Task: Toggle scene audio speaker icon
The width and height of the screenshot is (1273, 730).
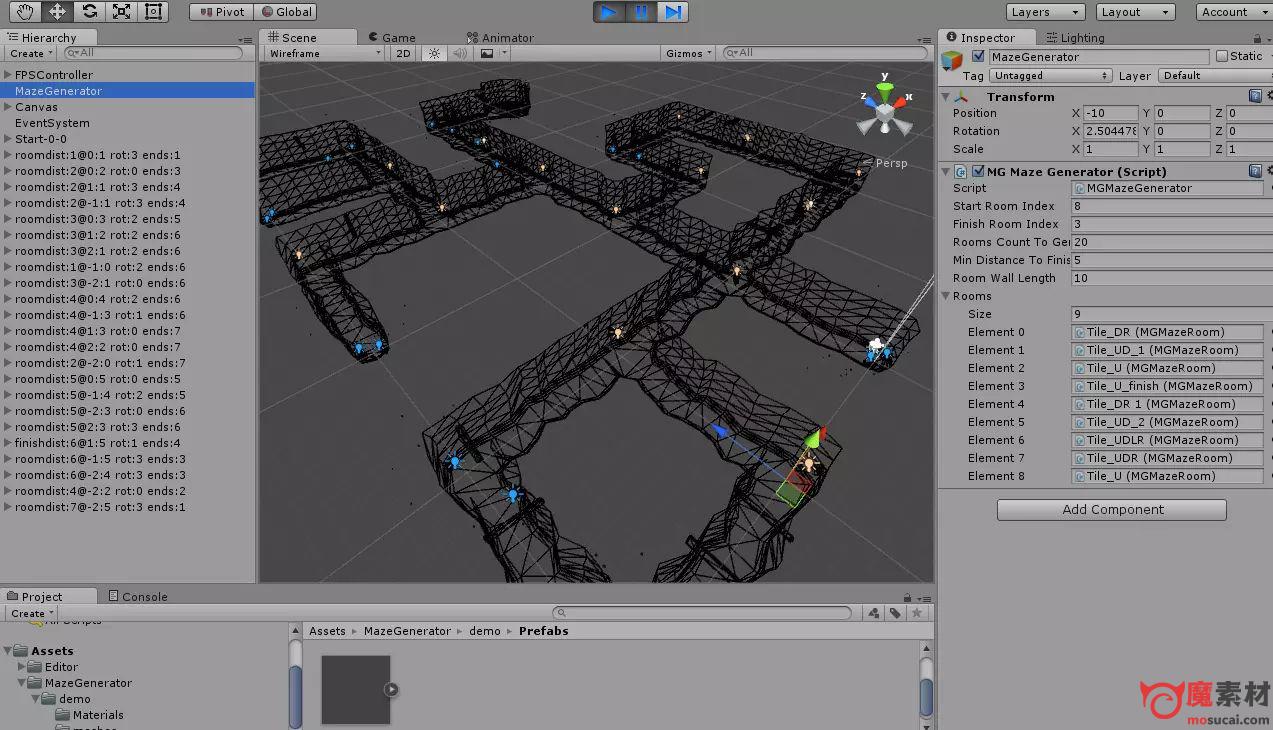Action: [460, 53]
